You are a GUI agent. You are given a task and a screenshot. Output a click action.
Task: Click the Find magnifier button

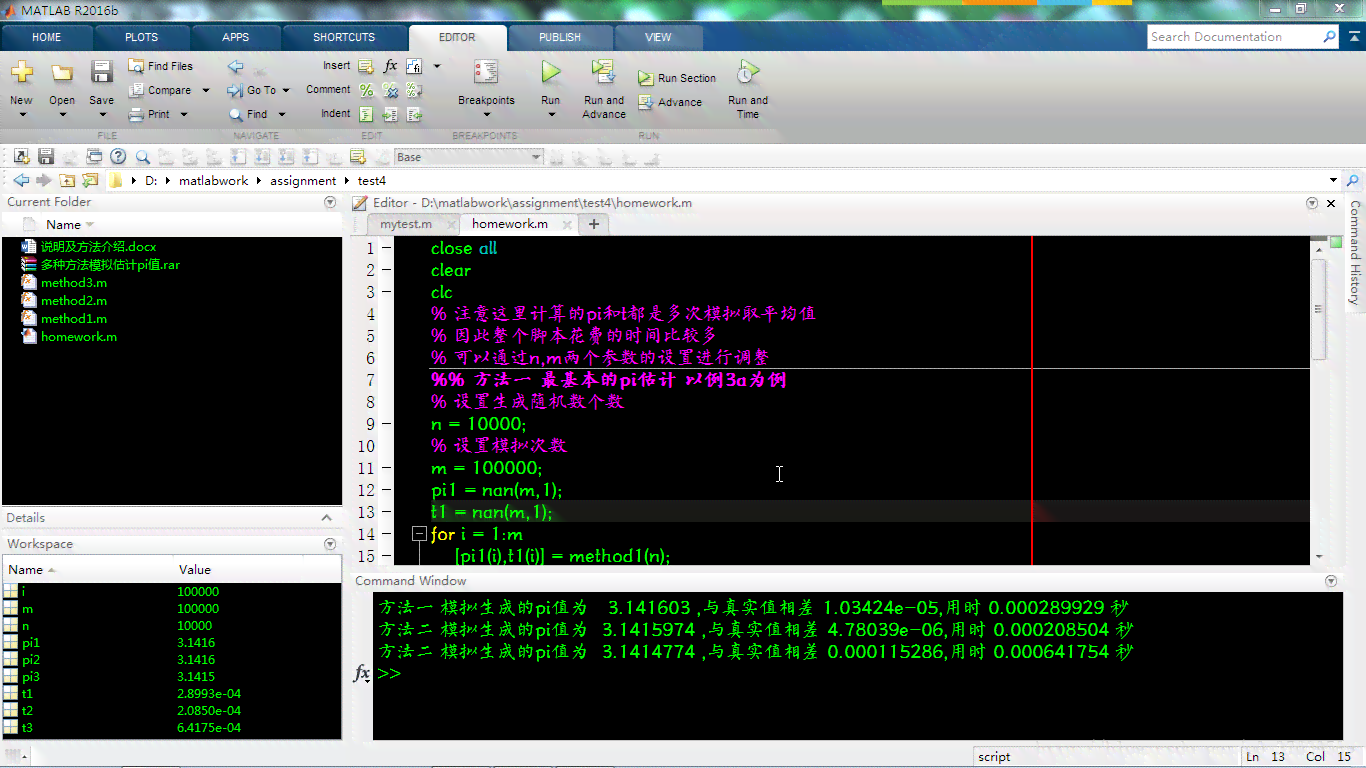point(249,114)
